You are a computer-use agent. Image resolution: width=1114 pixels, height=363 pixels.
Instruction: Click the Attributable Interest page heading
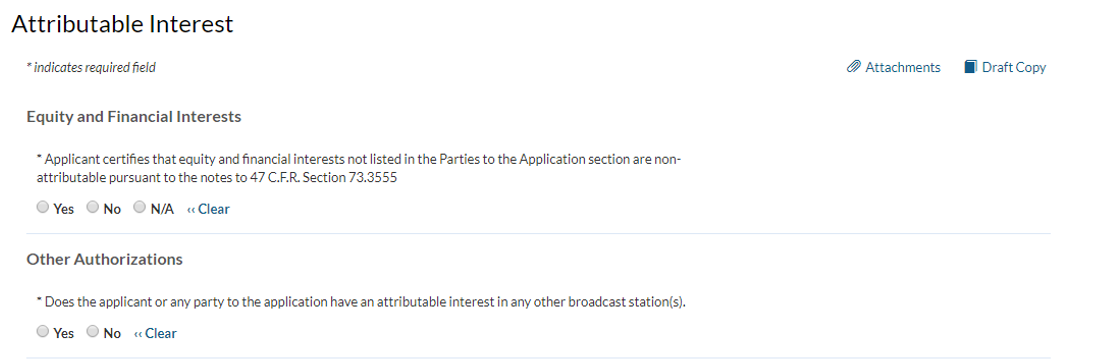tap(122, 23)
